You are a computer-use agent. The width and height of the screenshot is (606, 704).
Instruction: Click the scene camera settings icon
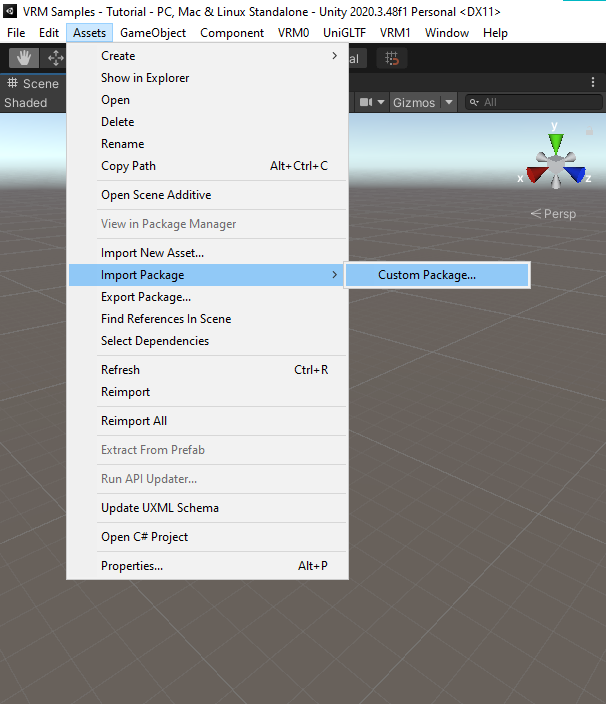366,102
